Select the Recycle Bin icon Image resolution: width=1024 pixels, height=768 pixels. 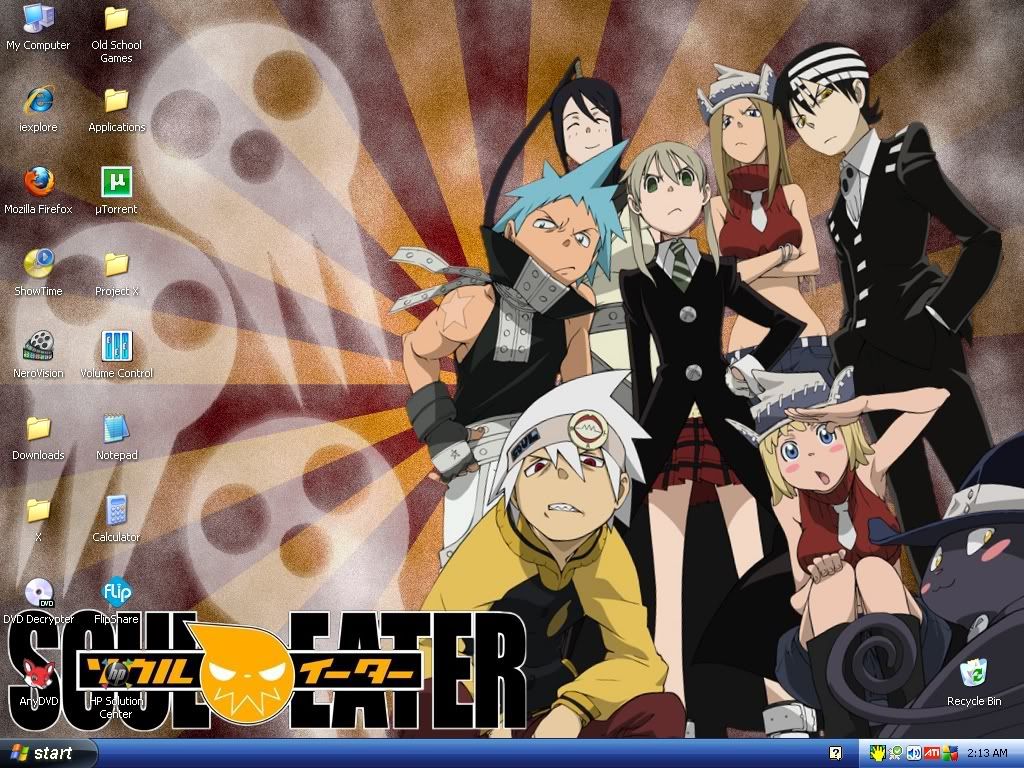973,674
